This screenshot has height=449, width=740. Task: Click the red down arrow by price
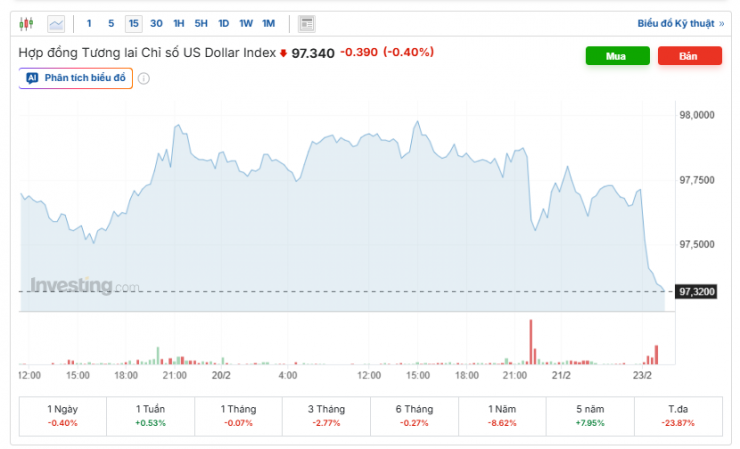283,53
